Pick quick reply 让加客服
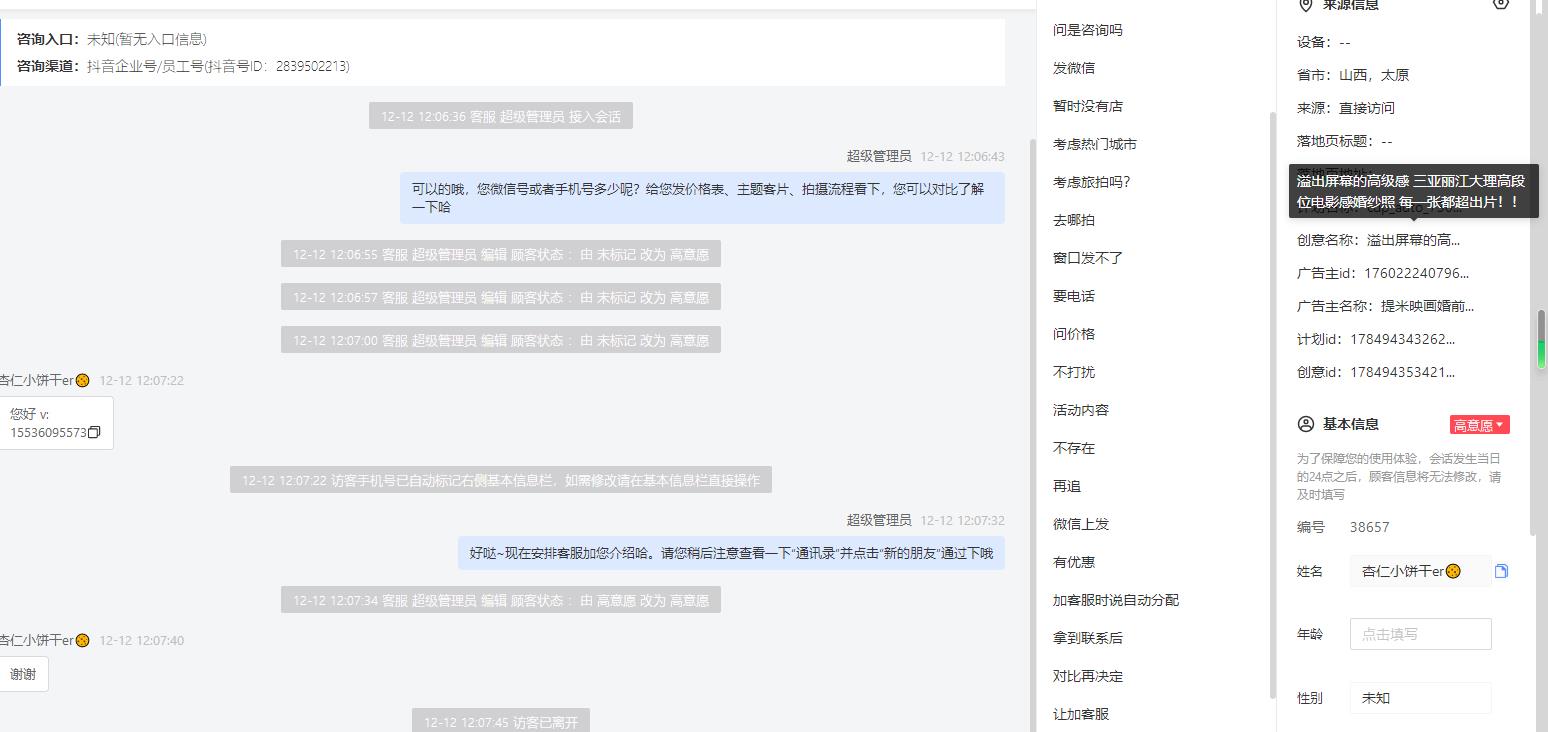 (1080, 714)
